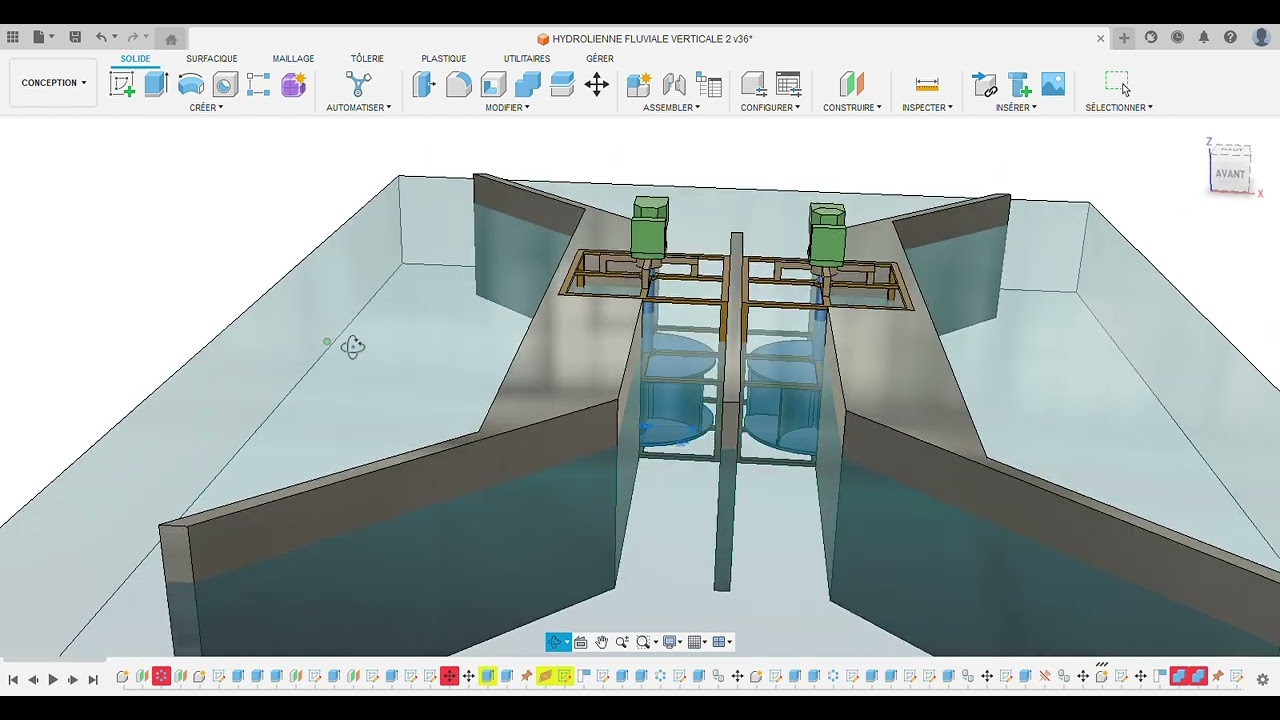
Task: Click the Insert component plus icon
Action: click(1019, 85)
